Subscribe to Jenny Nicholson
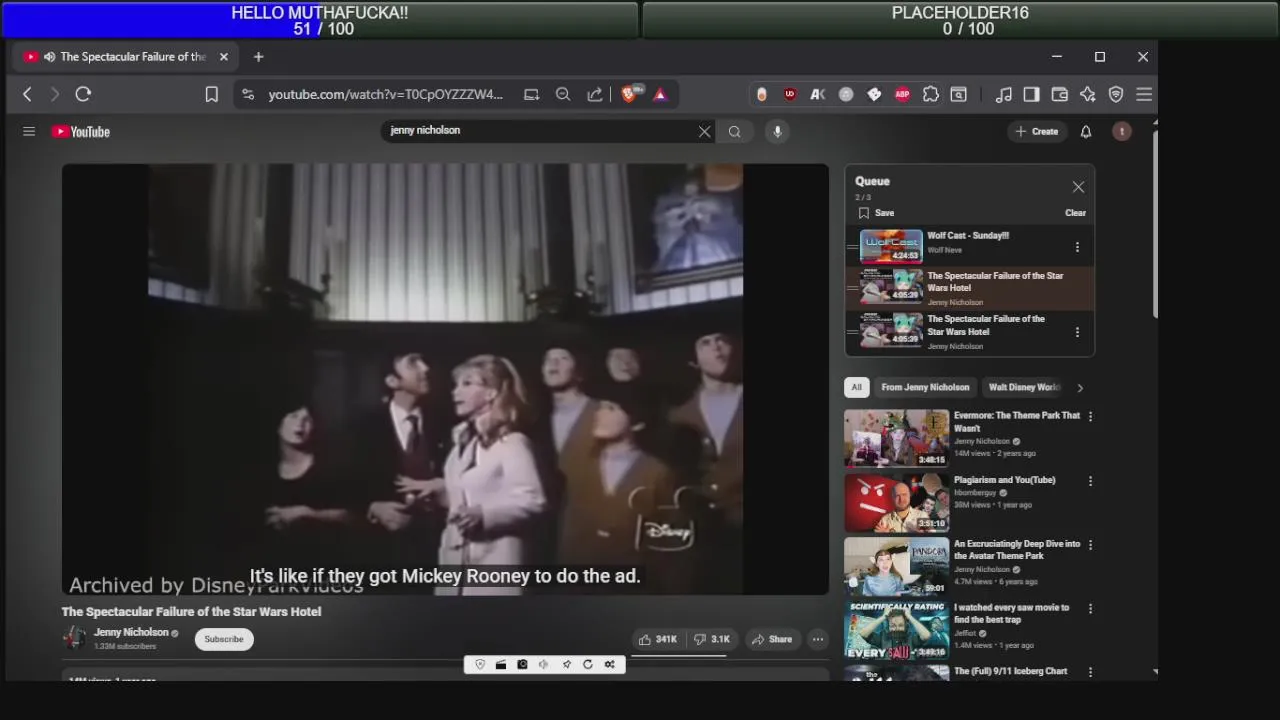Screen dimensions: 1280x720 (224, 639)
